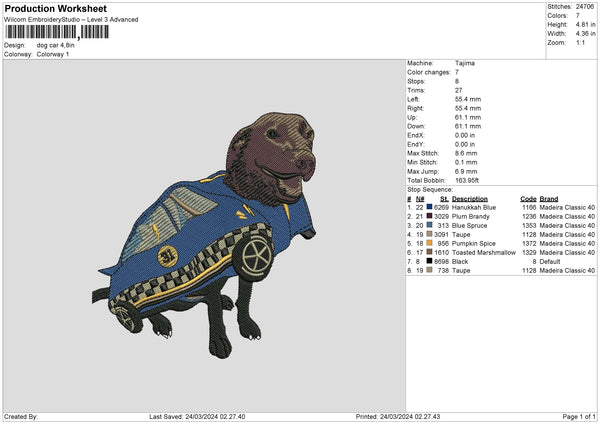Select the Machine value Tajima
The image size is (600, 424).
(x=463, y=63)
